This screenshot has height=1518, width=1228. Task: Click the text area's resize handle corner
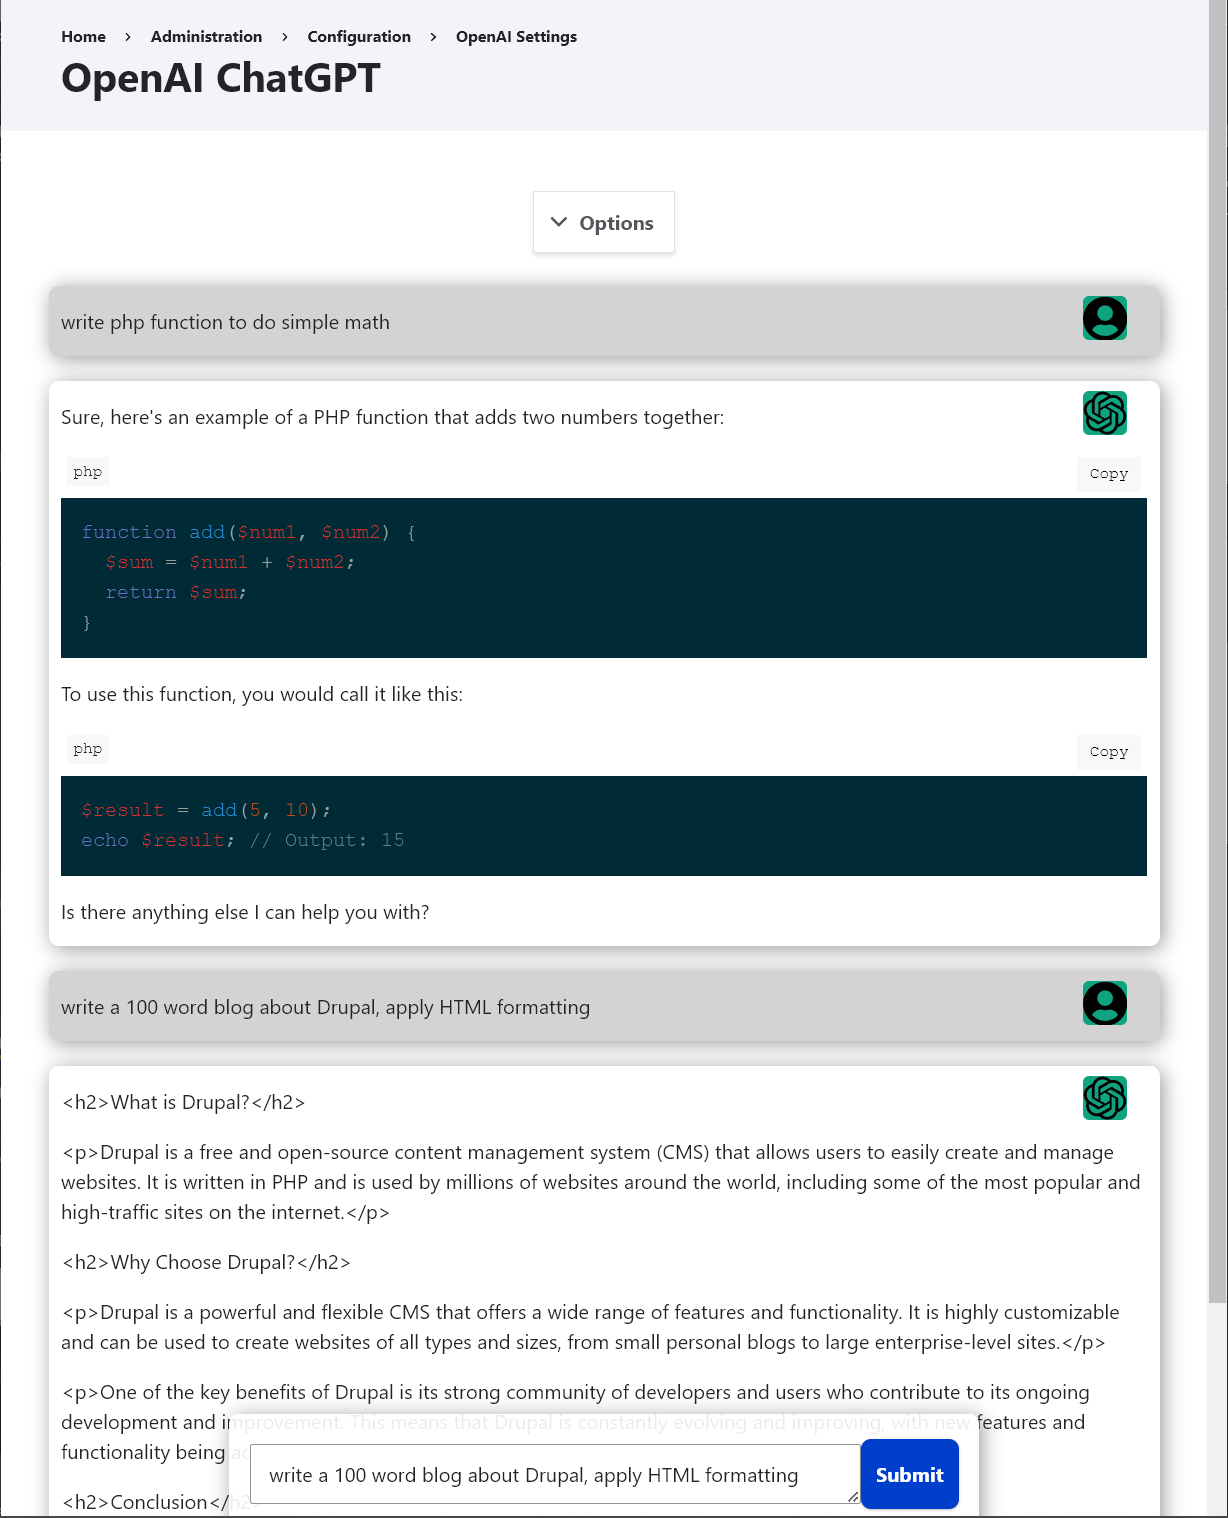click(853, 1497)
